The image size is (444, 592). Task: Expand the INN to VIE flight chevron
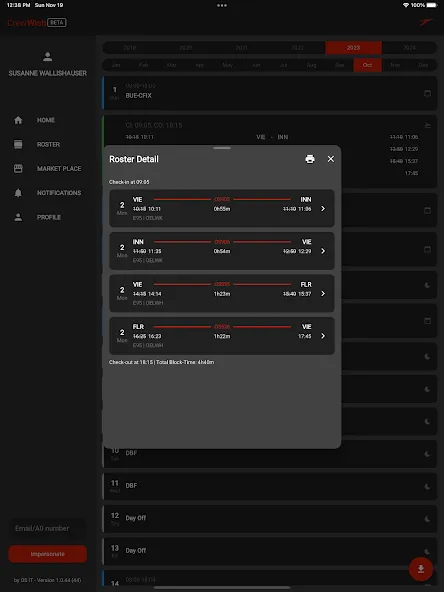(x=323, y=251)
